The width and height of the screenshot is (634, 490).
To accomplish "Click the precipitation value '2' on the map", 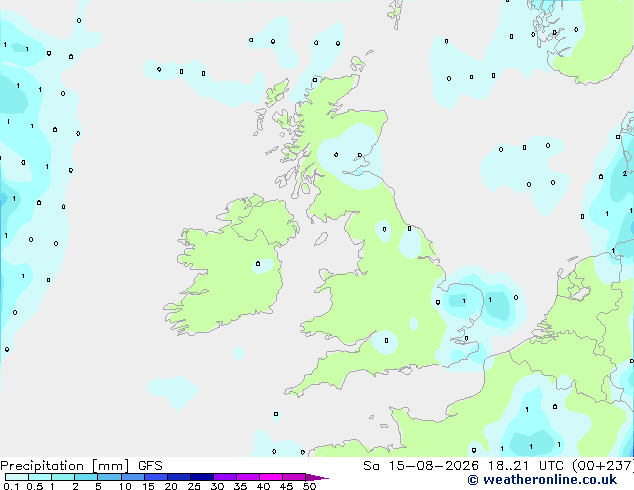I will tap(625, 173).
